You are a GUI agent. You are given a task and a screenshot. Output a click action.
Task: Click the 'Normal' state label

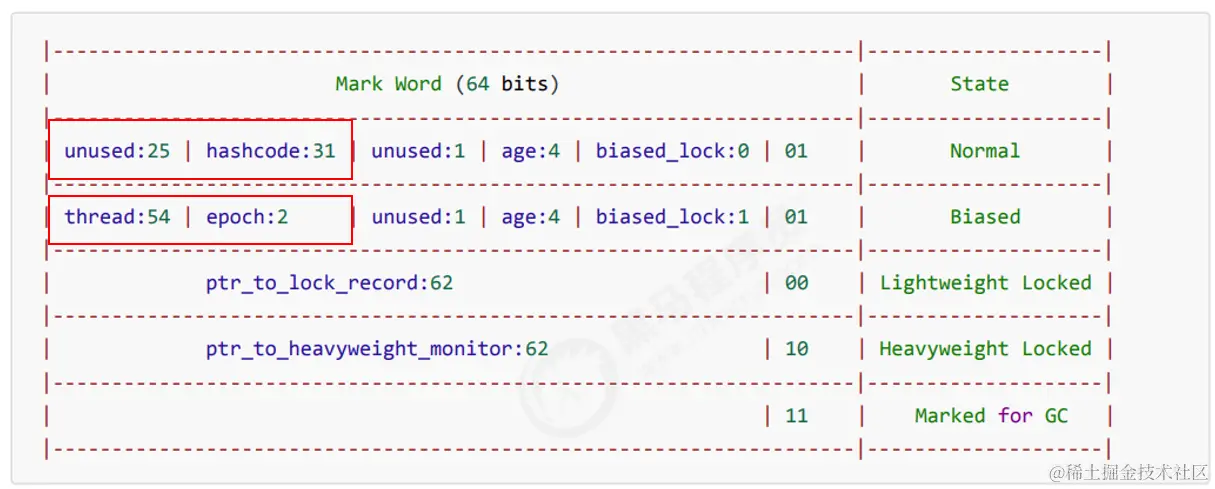pyautogui.click(x=985, y=151)
